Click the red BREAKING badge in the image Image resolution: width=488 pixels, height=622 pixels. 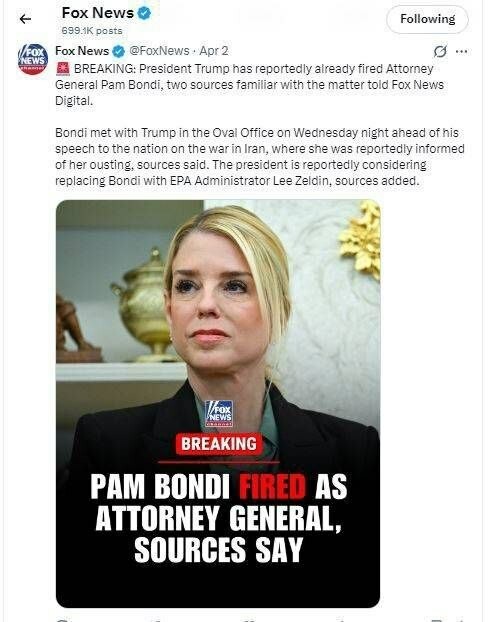coord(219,444)
